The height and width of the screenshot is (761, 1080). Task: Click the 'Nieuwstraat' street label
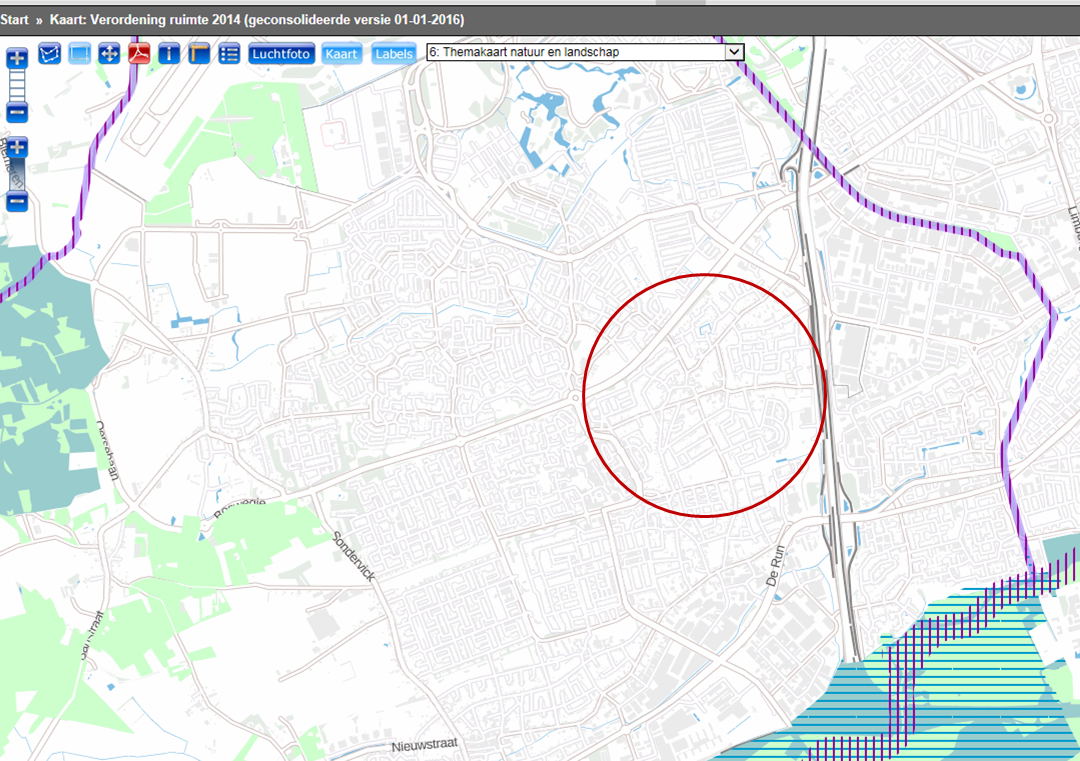(x=425, y=745)
